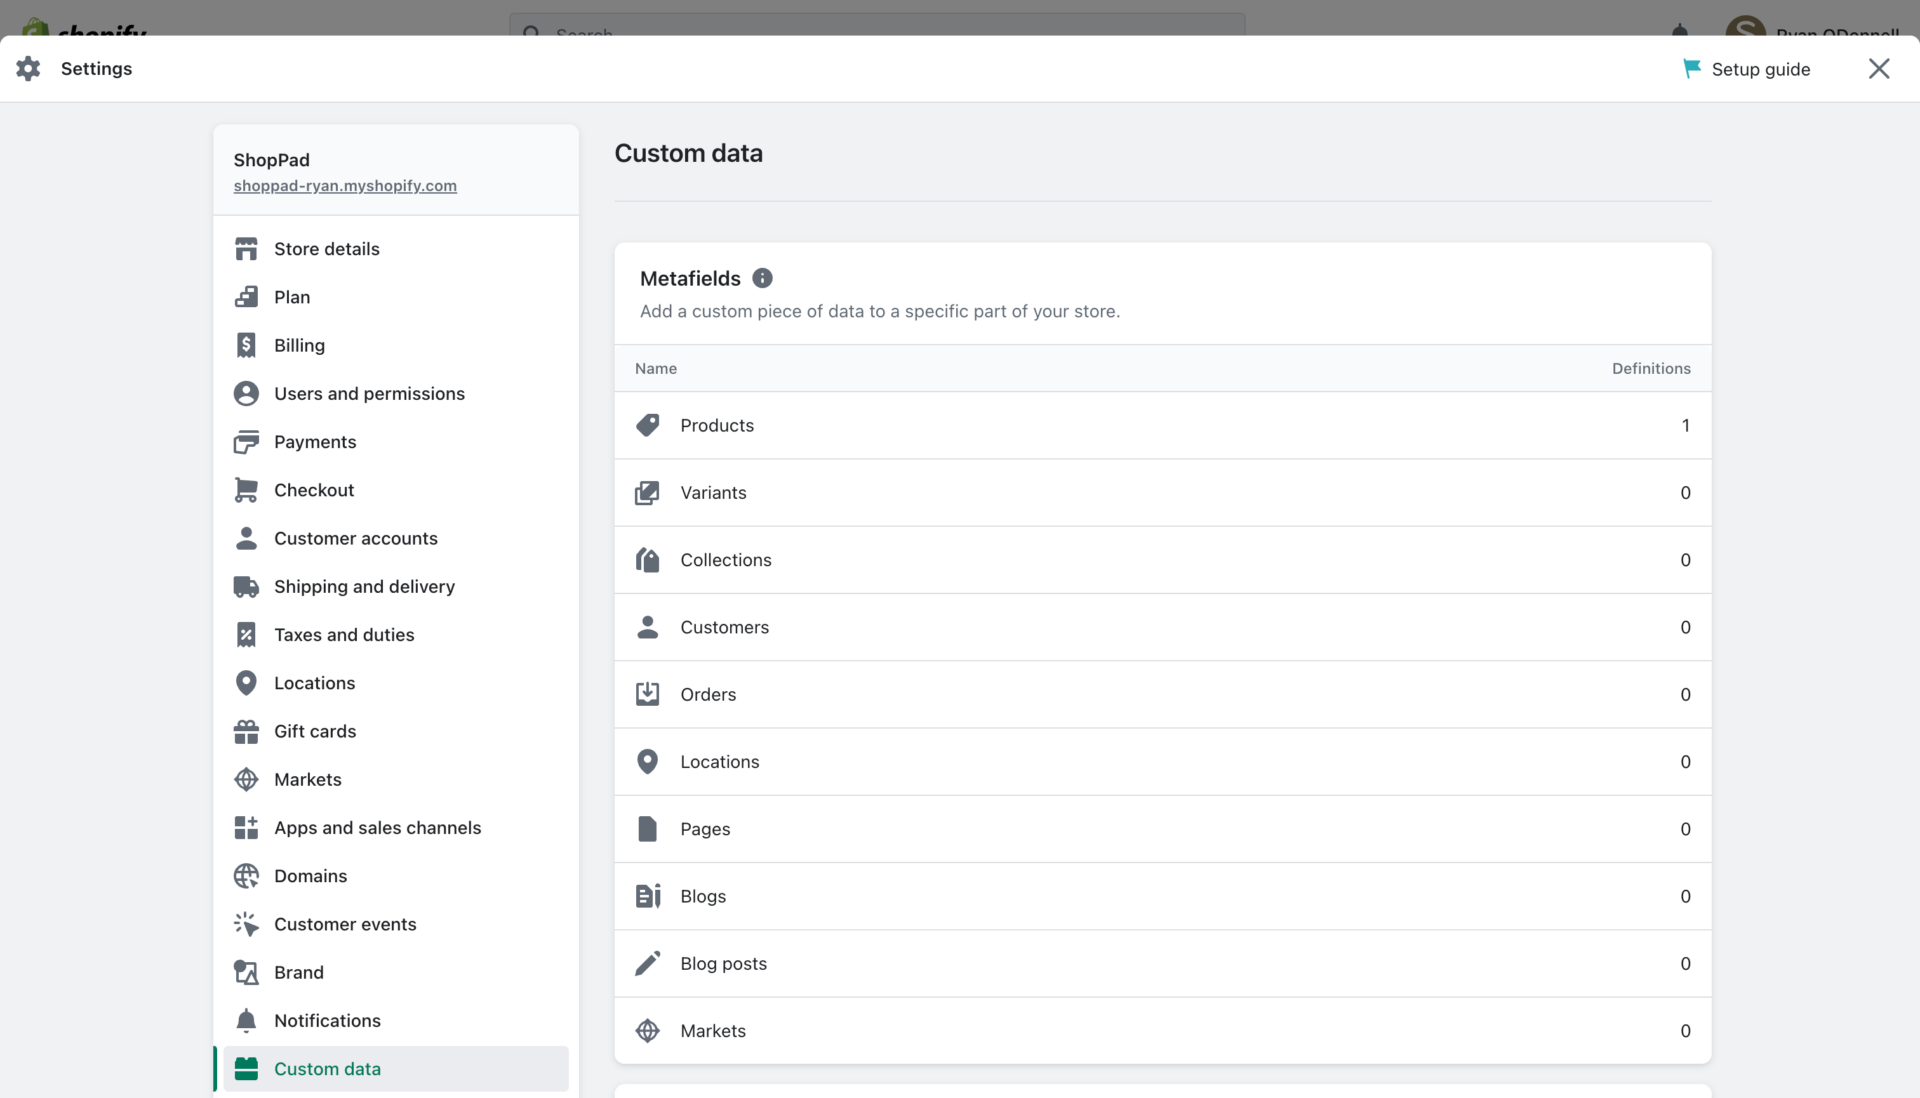Click the Customer events sidebar icon
Viewport: 1920px width, 1098px height.
click(x=246, y=924)
